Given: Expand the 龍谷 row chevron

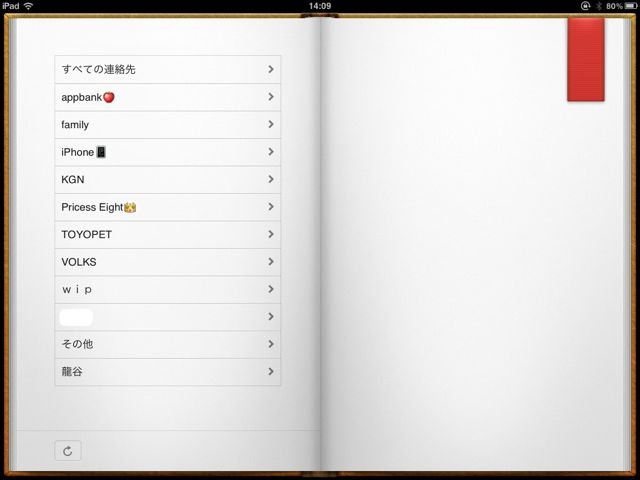Looking at the screenshot, I should (x=271, y=371).
